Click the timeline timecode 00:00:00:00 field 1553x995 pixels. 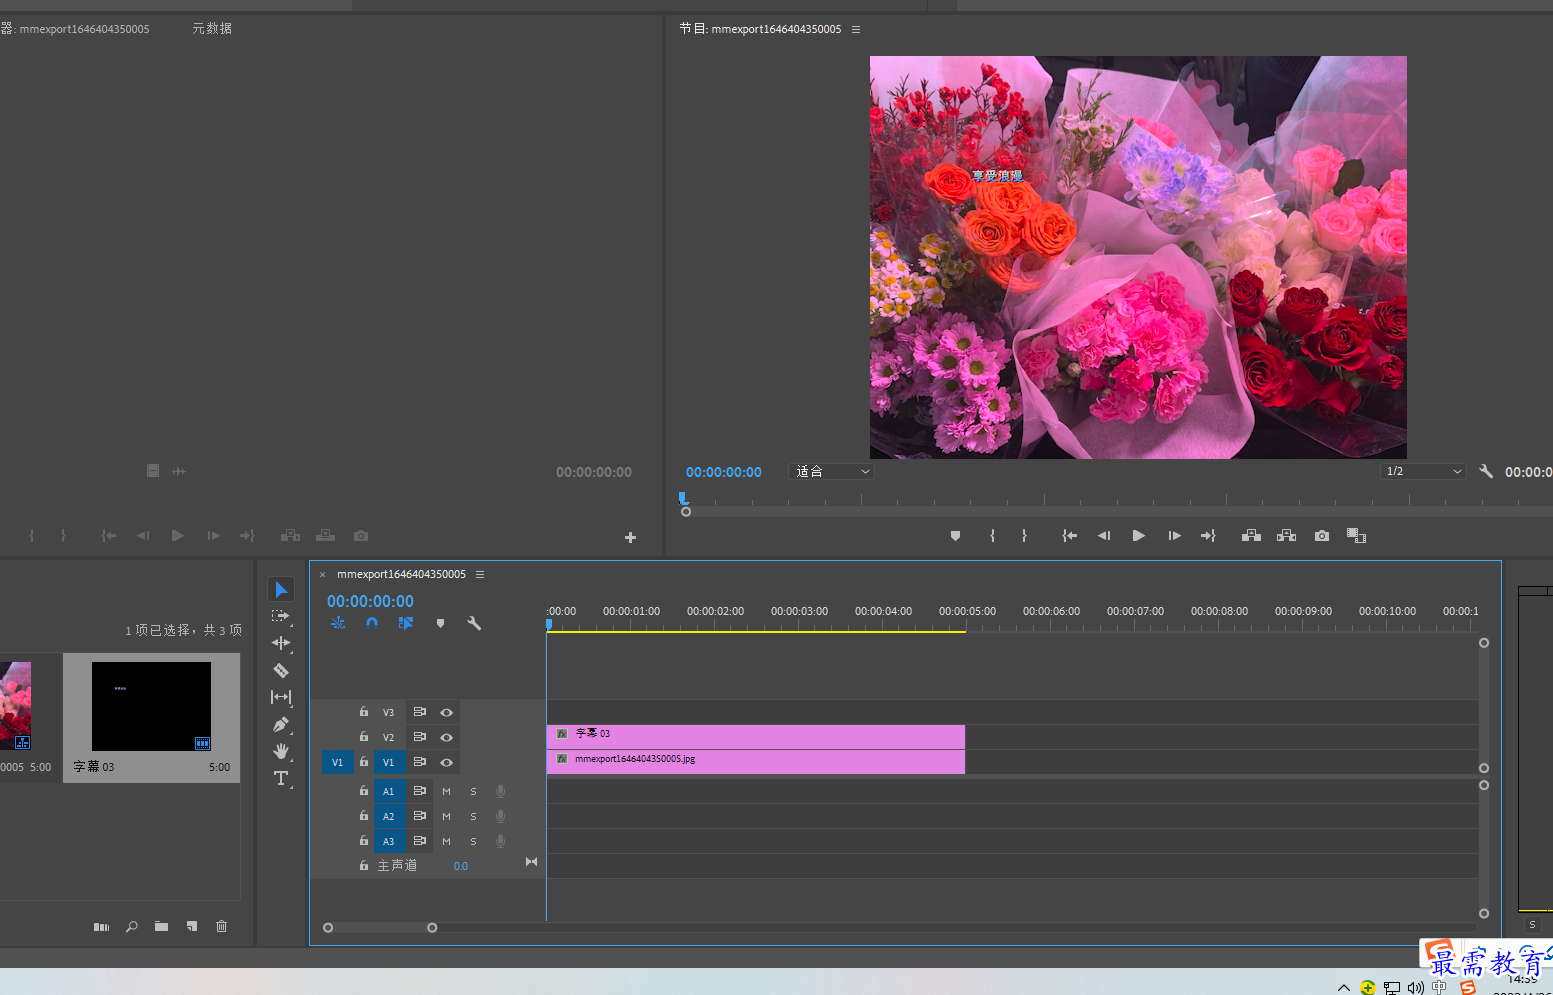370,601
